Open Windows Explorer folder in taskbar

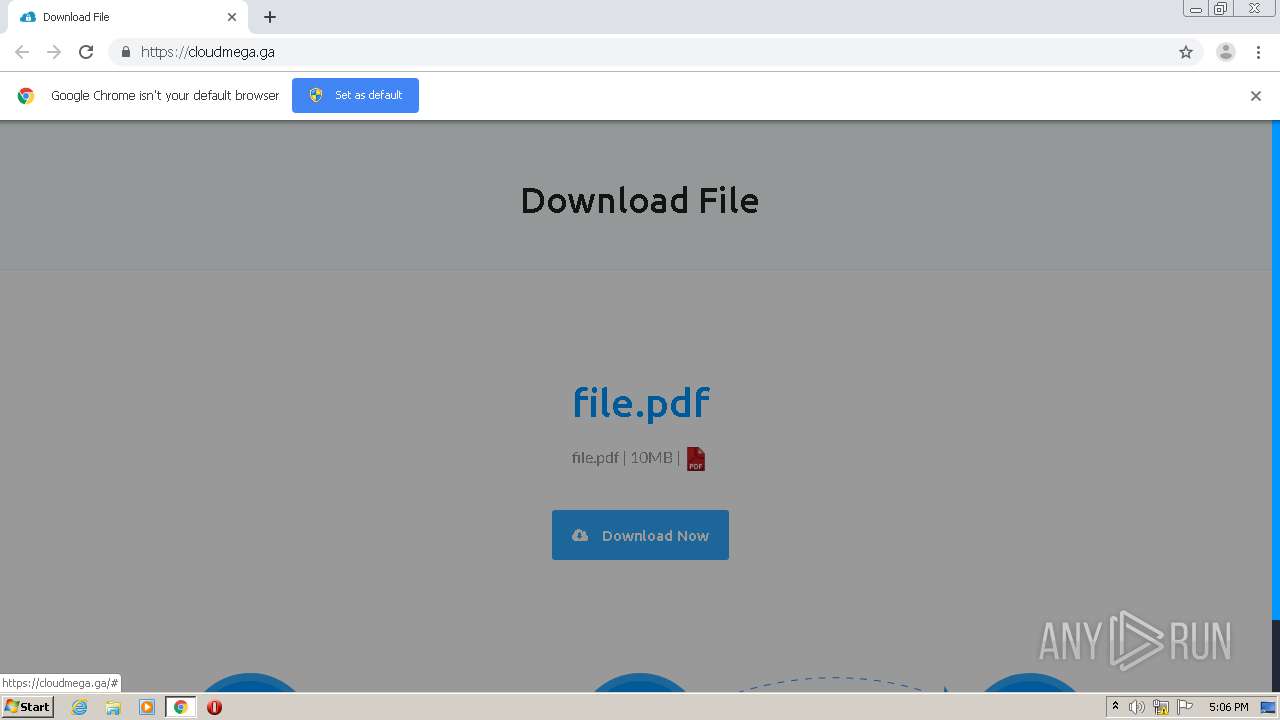[113, 707]
